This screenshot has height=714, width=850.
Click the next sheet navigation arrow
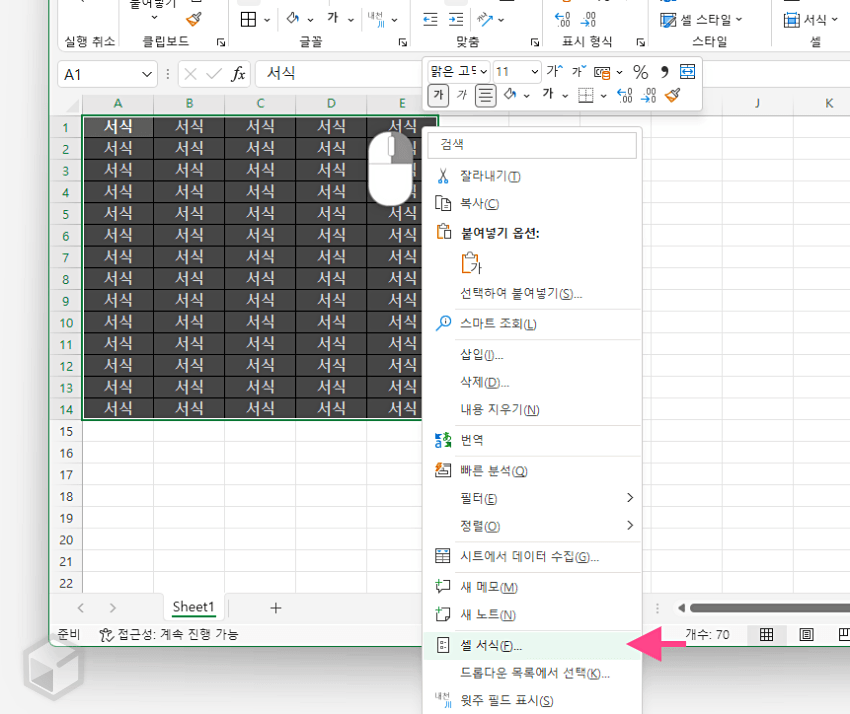[112, 608]
